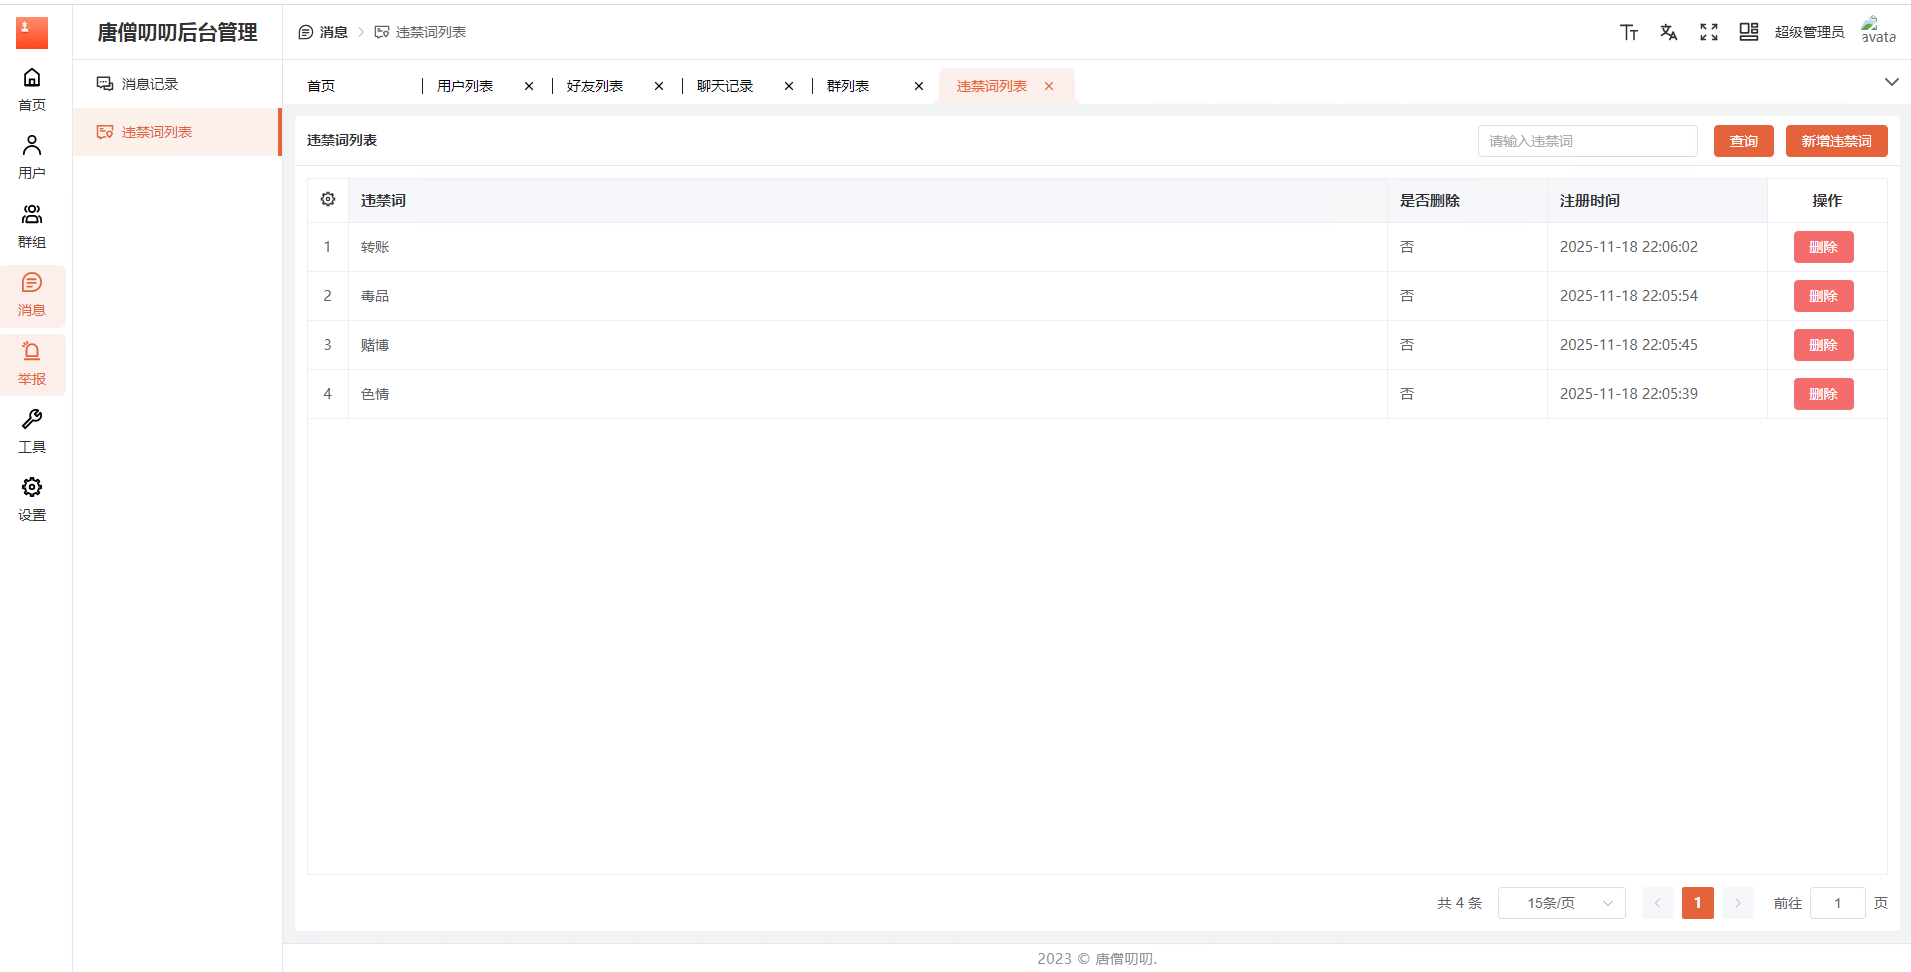Open the 超级管理员 user menu

(1809, 32)
